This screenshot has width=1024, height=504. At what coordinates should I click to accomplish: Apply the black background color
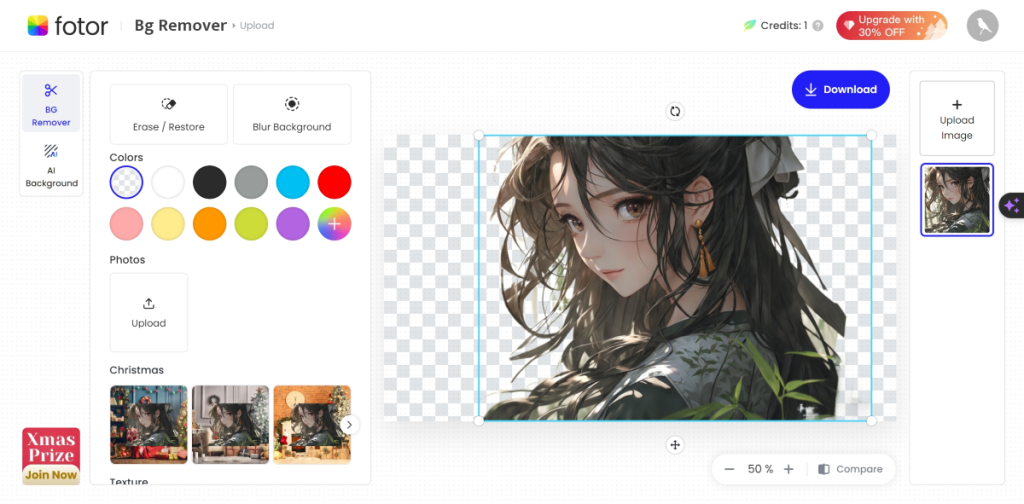click(210, 182)
